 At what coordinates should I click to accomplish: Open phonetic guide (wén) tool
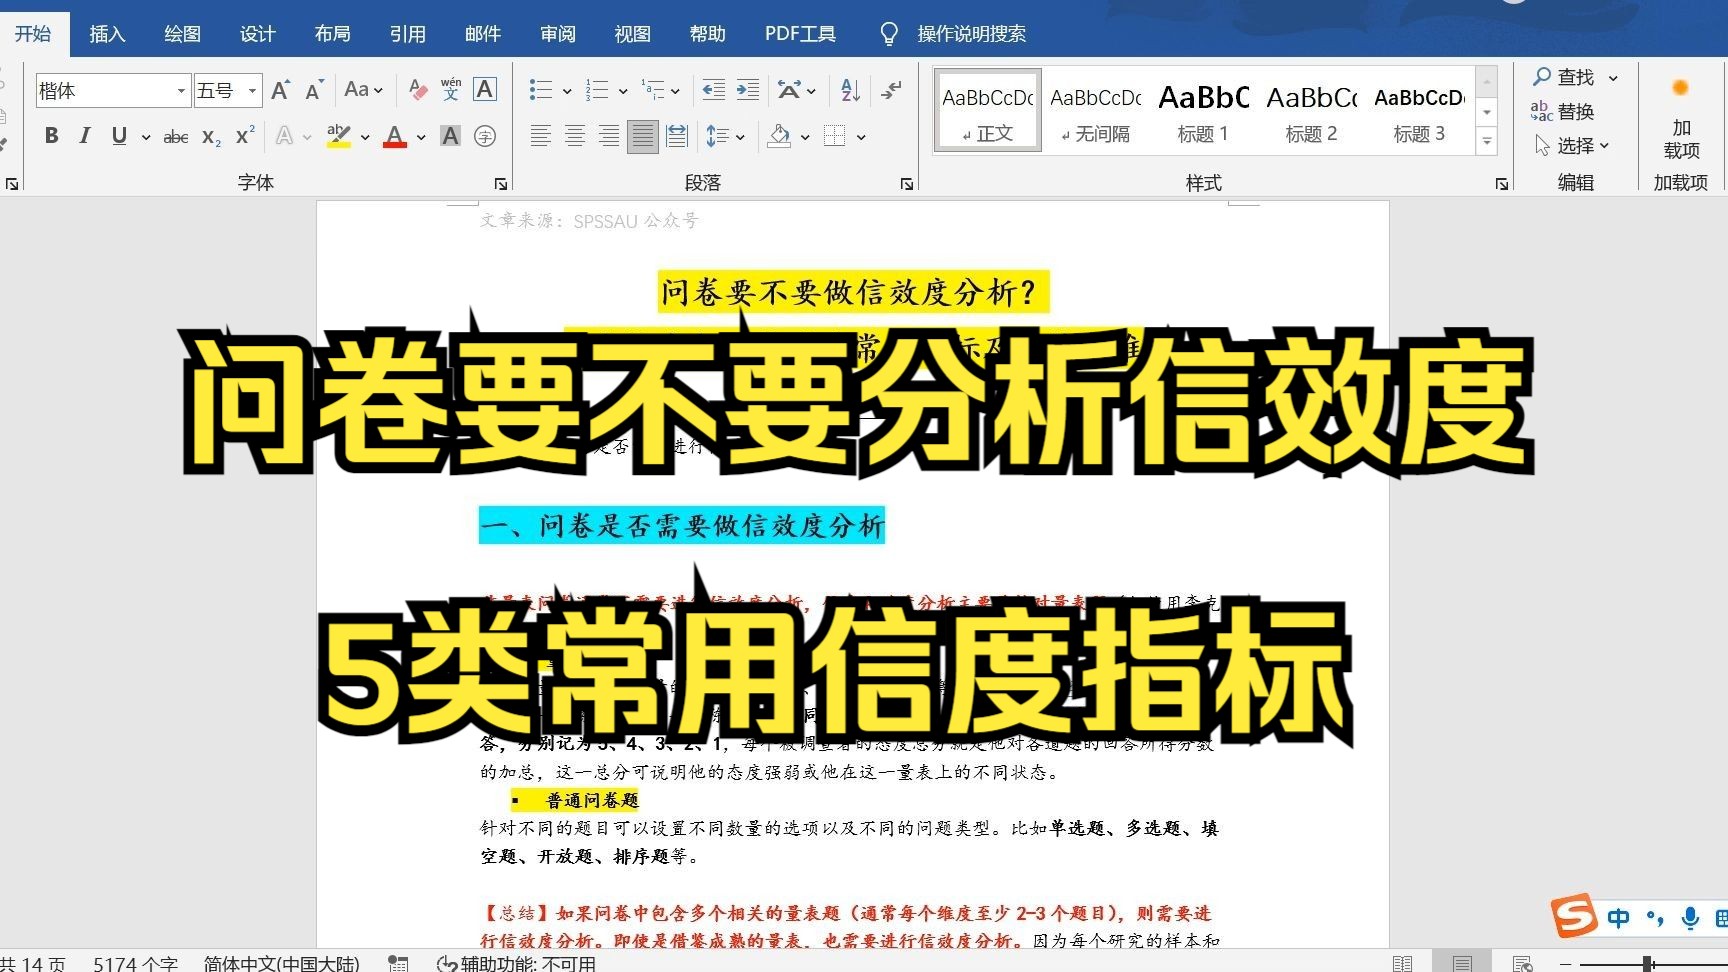point(451,90)
